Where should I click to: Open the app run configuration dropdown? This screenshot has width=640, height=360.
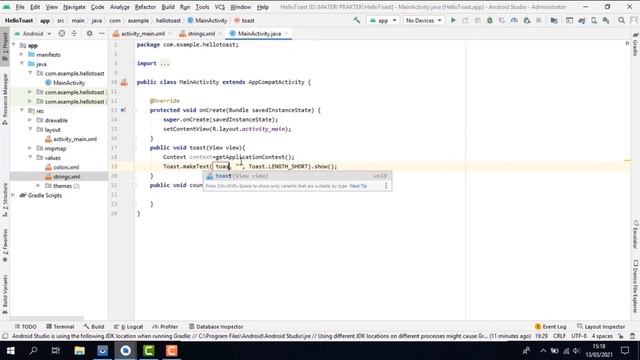pos(383,20)
